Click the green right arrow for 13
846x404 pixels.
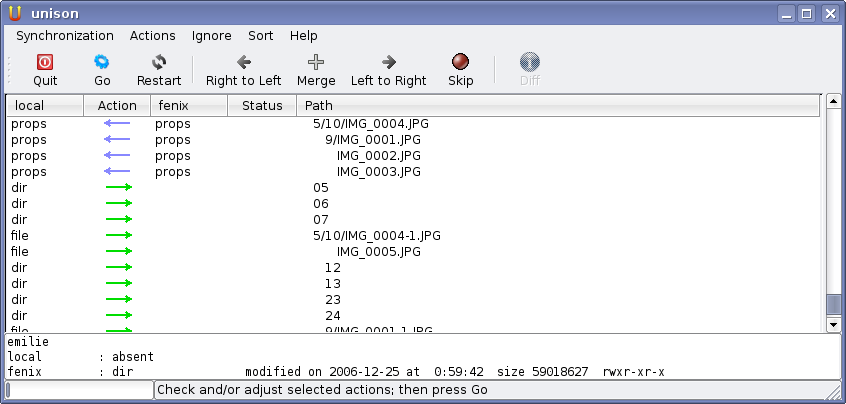119,283
